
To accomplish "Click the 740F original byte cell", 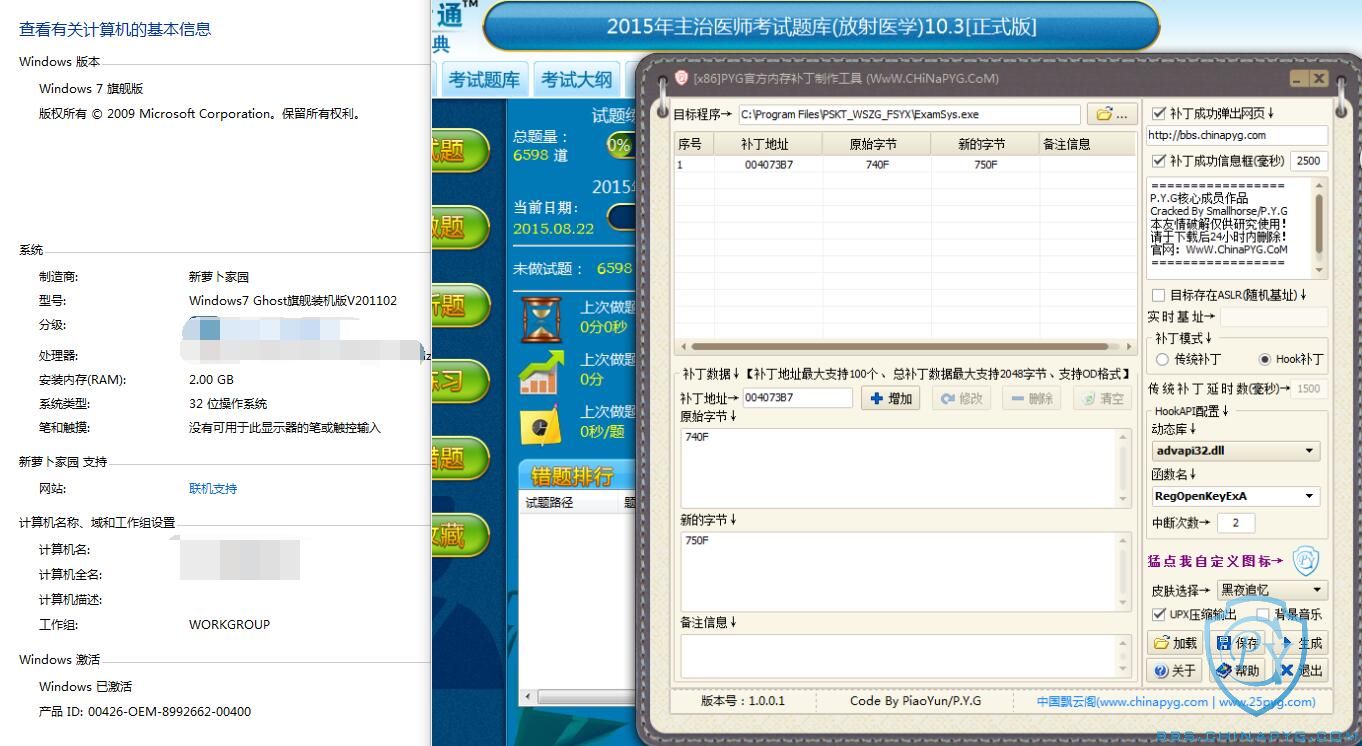I will pyautogui.click(x=877, y=165).
